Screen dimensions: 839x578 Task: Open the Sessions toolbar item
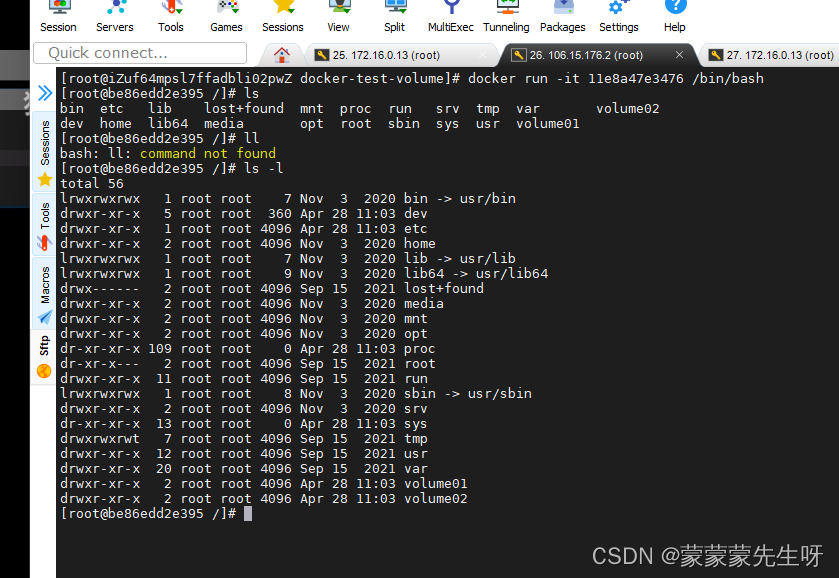(x=283, y=17)
